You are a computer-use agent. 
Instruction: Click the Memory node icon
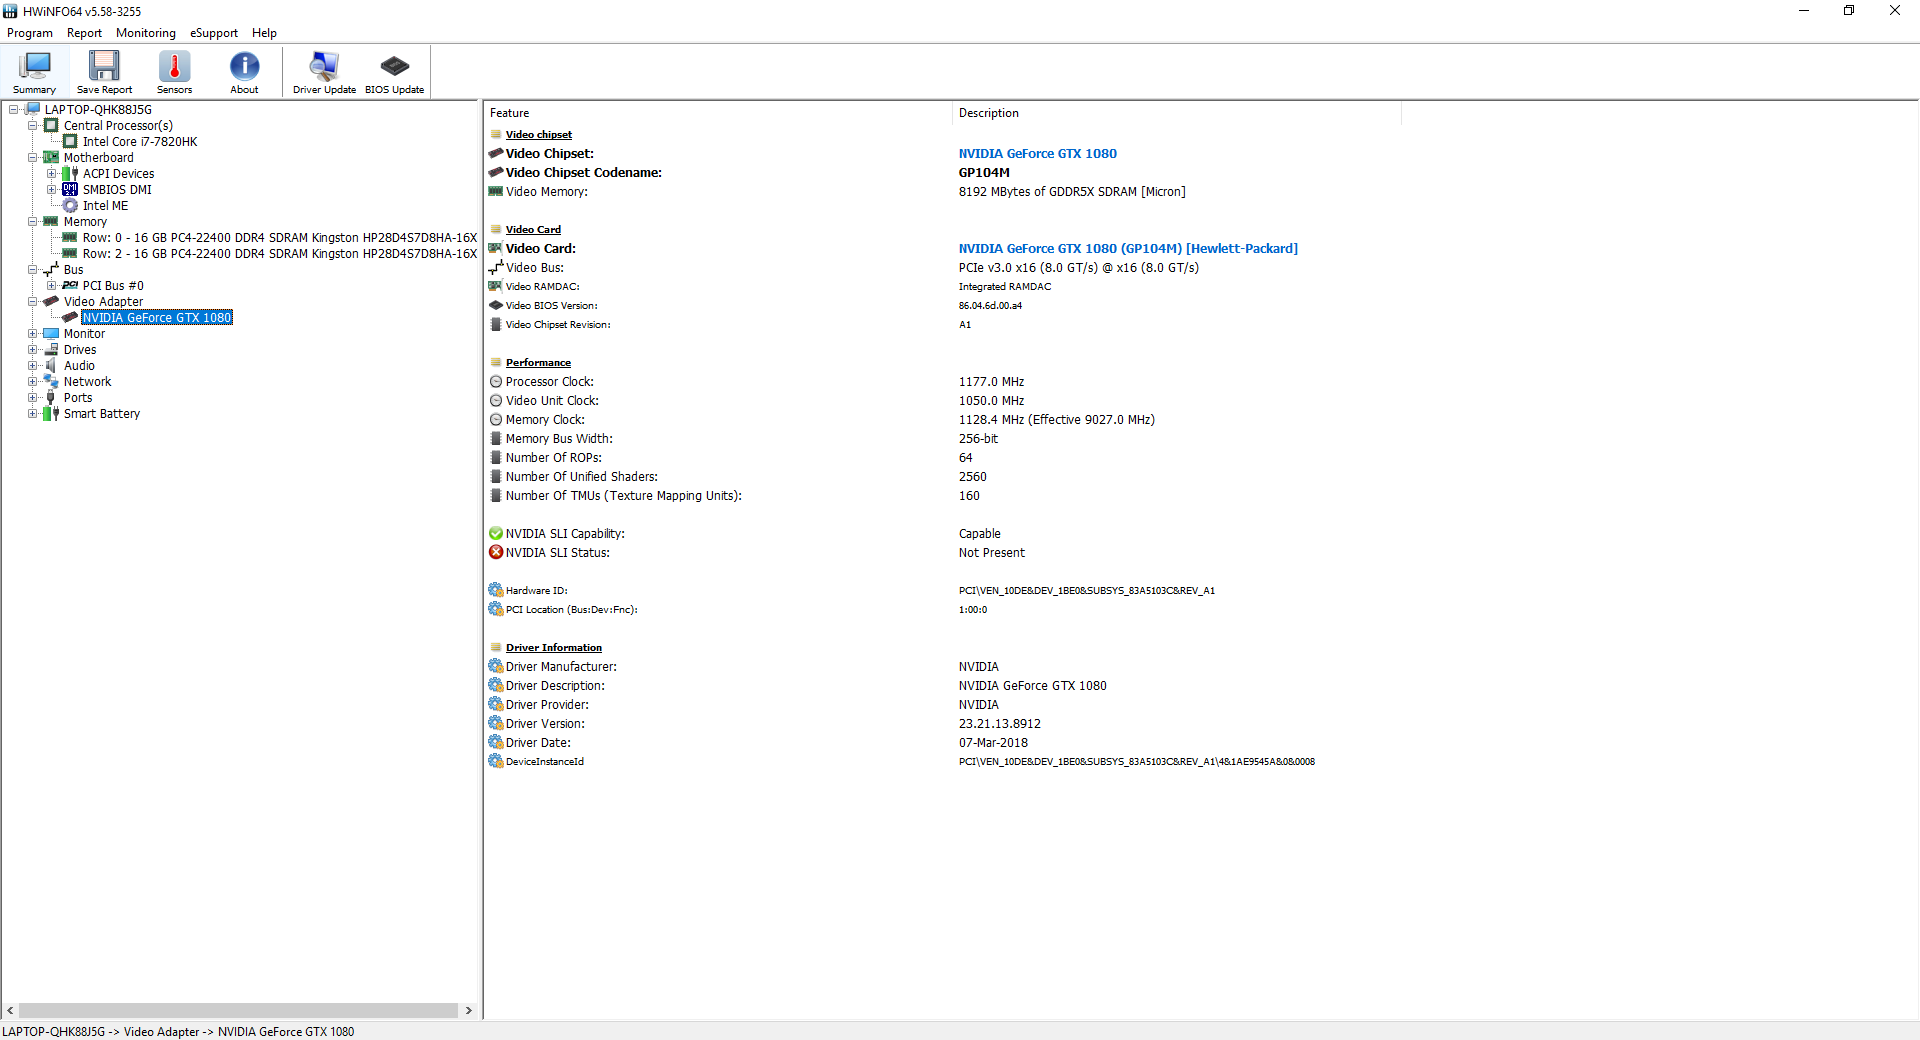pos(51,222)
